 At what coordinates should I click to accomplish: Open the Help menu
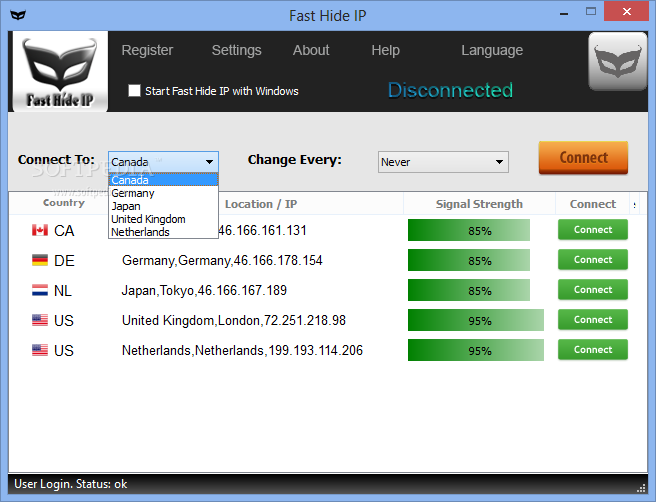click(385, 51)
